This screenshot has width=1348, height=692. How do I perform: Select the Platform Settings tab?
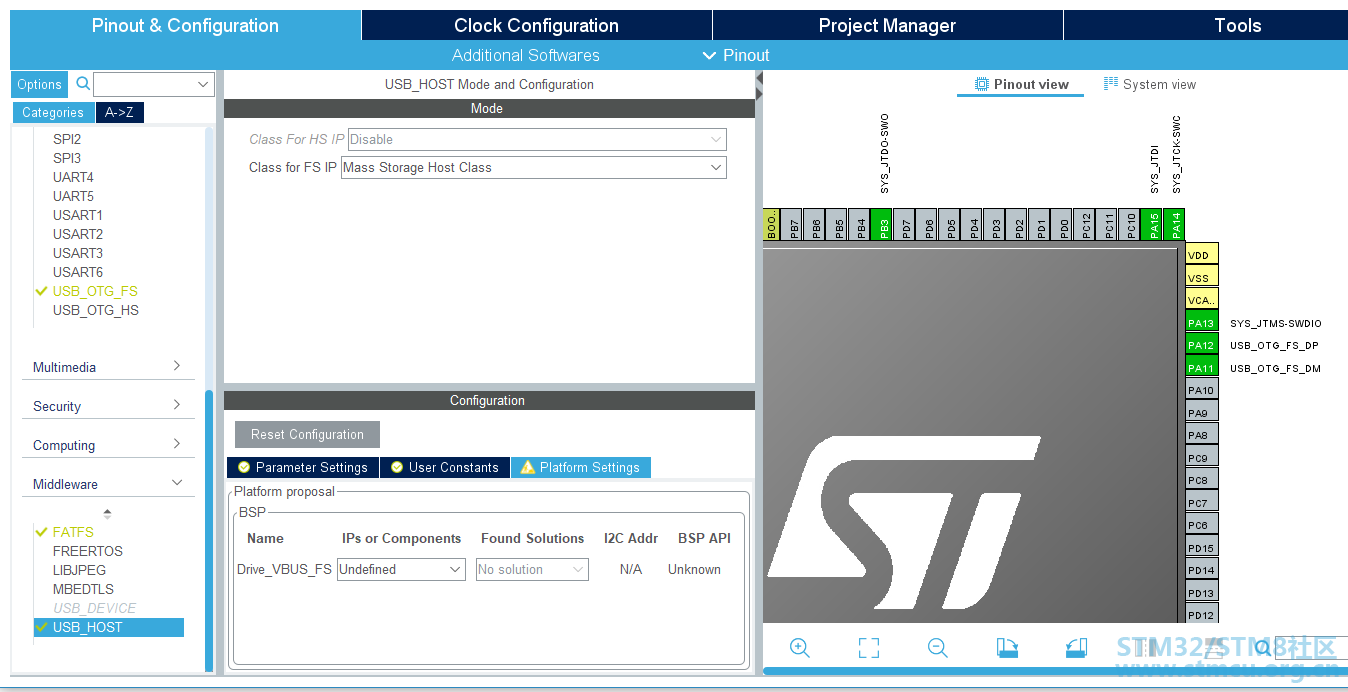click(581, 467)
